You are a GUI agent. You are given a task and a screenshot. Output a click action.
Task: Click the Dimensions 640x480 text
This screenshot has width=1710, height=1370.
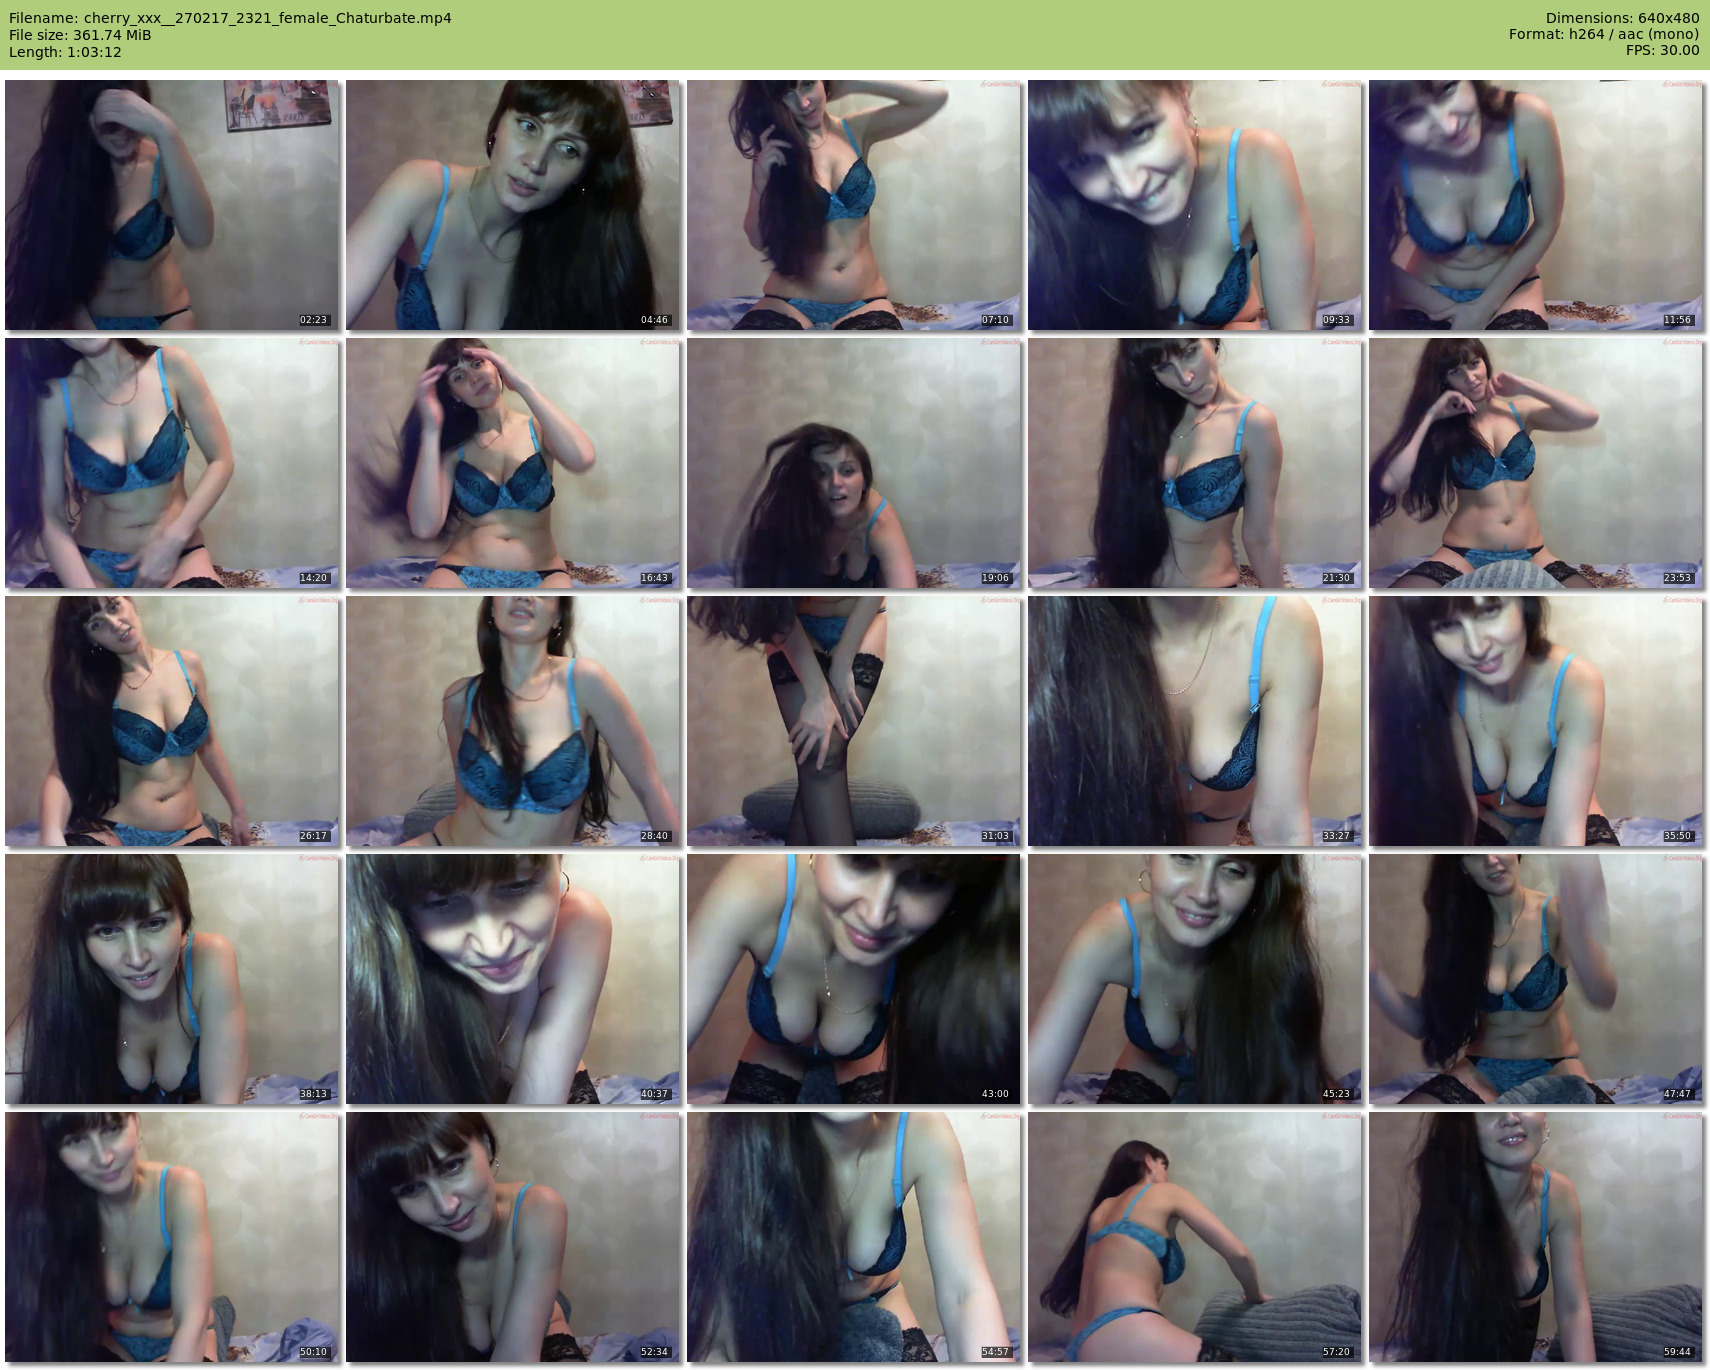(1622, 18)
